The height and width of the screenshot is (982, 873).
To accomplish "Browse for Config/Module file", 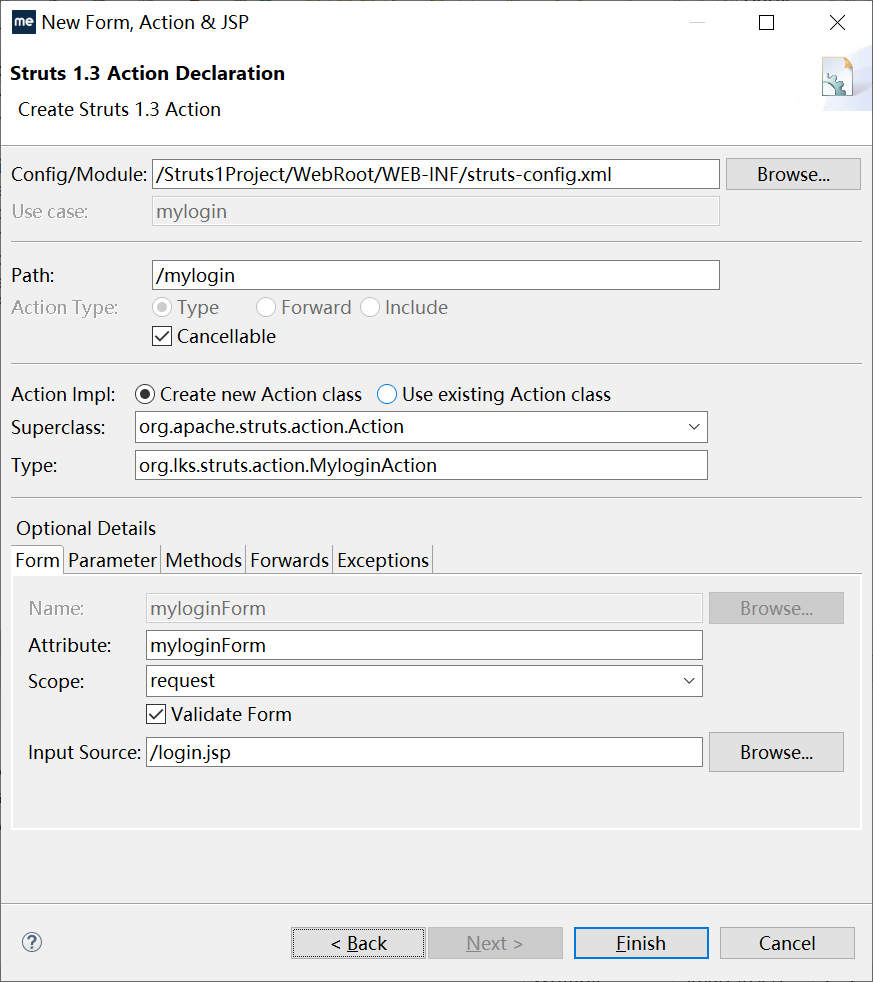I will pyautogui.click(x=793, y=174).
